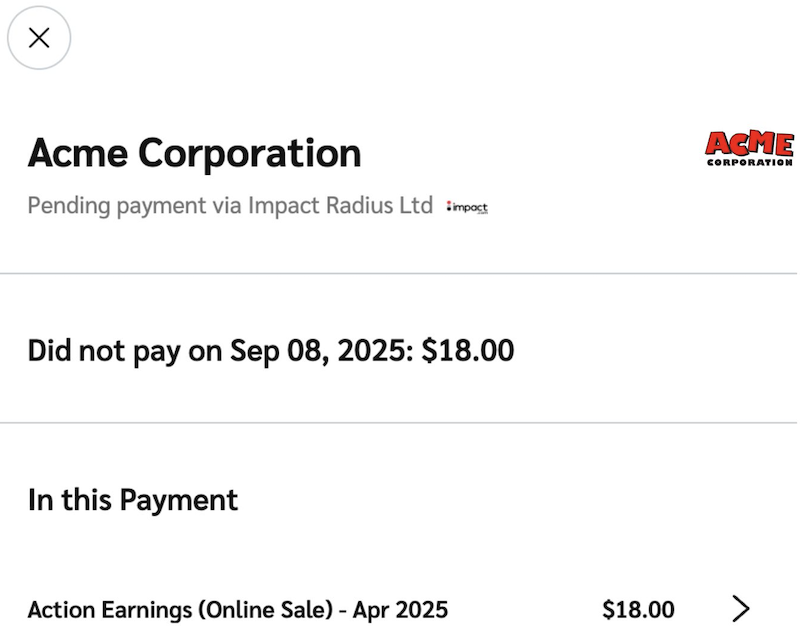The image size is (808, 638).
Task: Click the words 'Action Earnings' in row
Action: point(110,609)
